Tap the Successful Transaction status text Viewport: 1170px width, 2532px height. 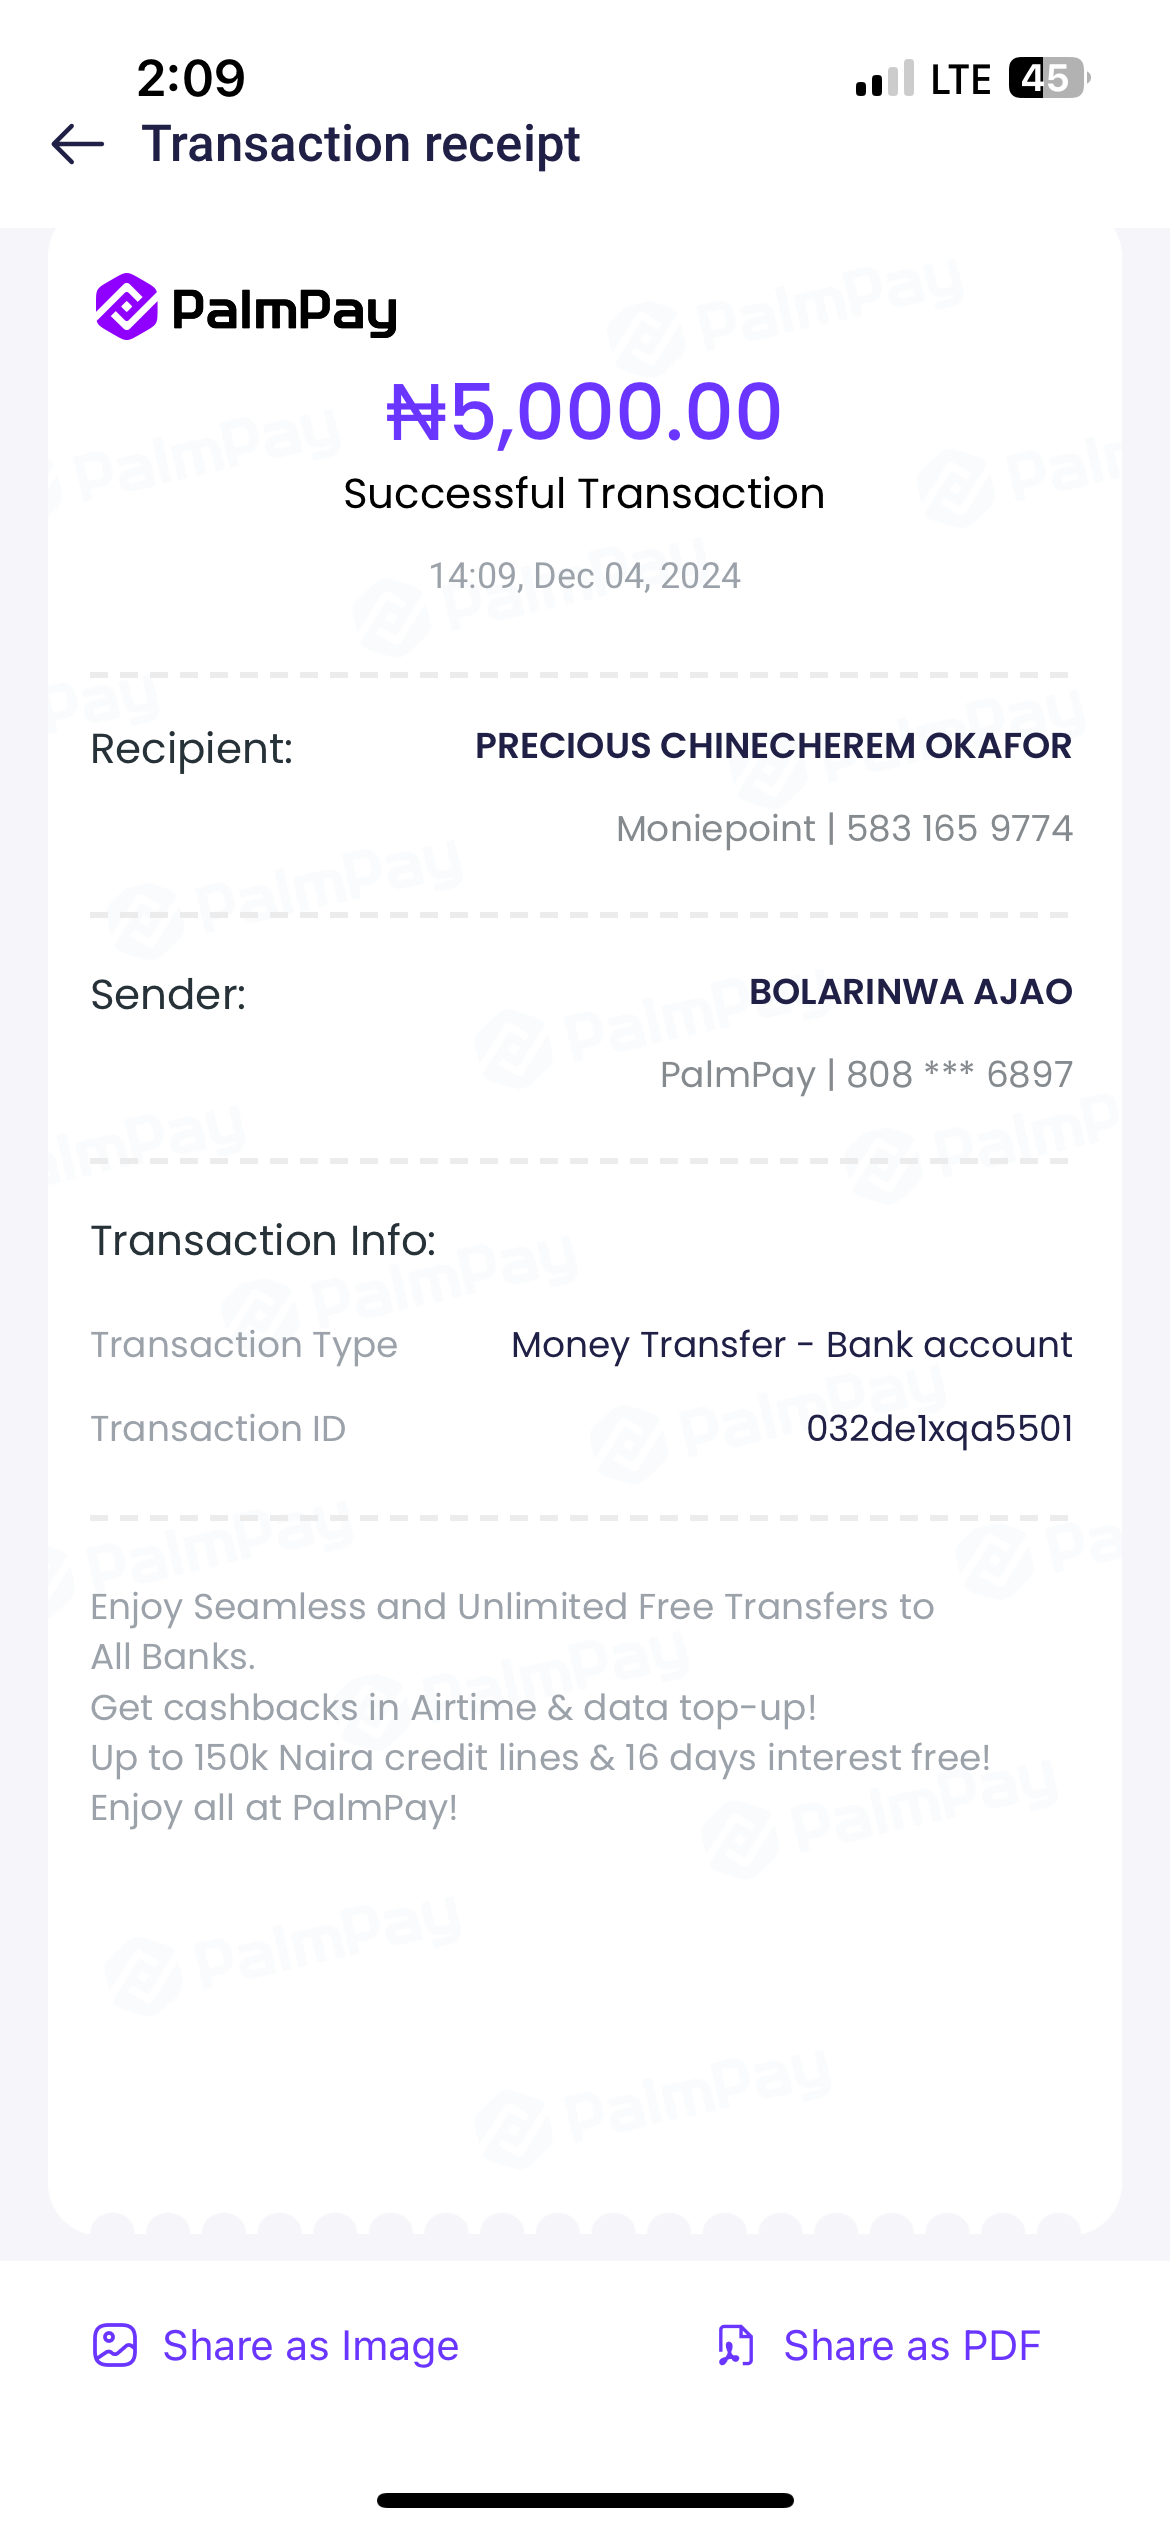click(584, 494)
